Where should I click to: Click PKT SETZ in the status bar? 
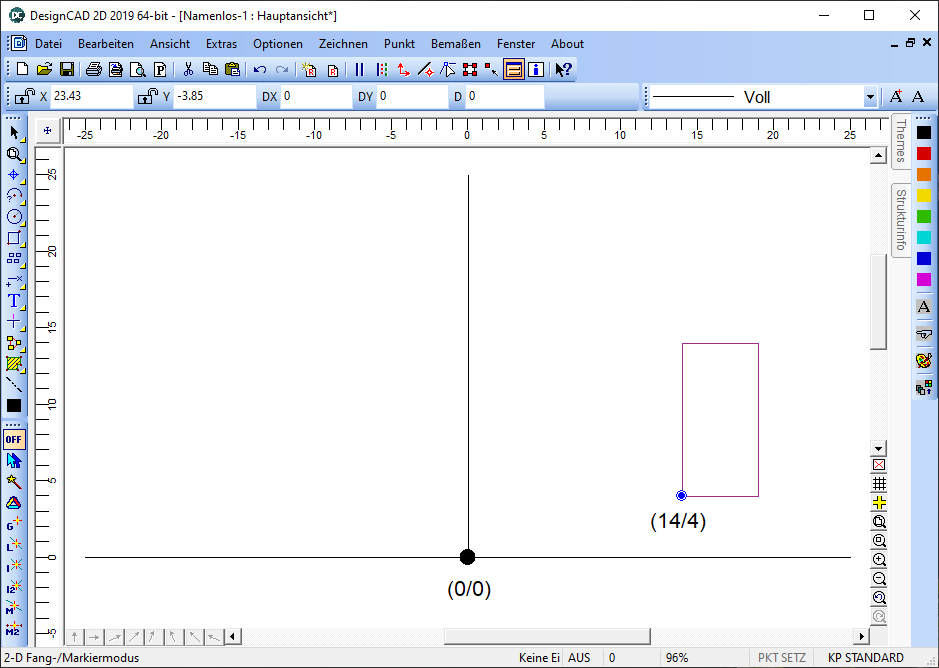click(780, 657)
